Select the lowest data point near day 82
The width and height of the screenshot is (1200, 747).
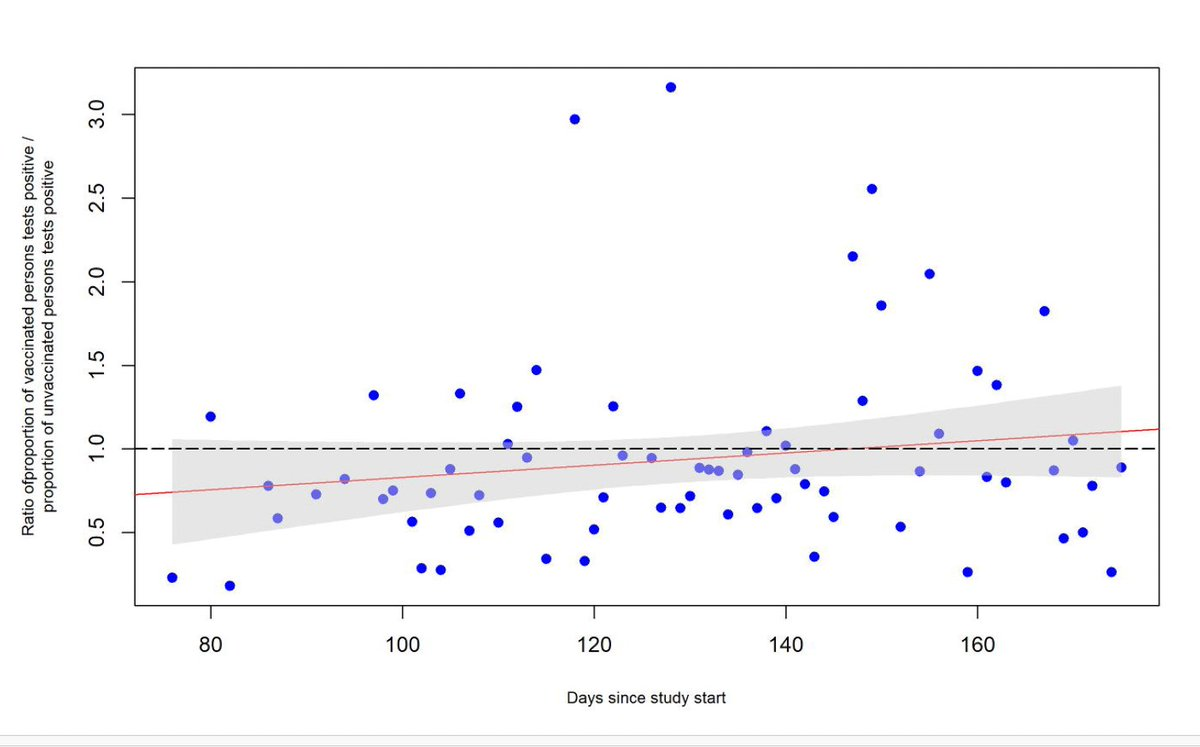click(230, 586)
